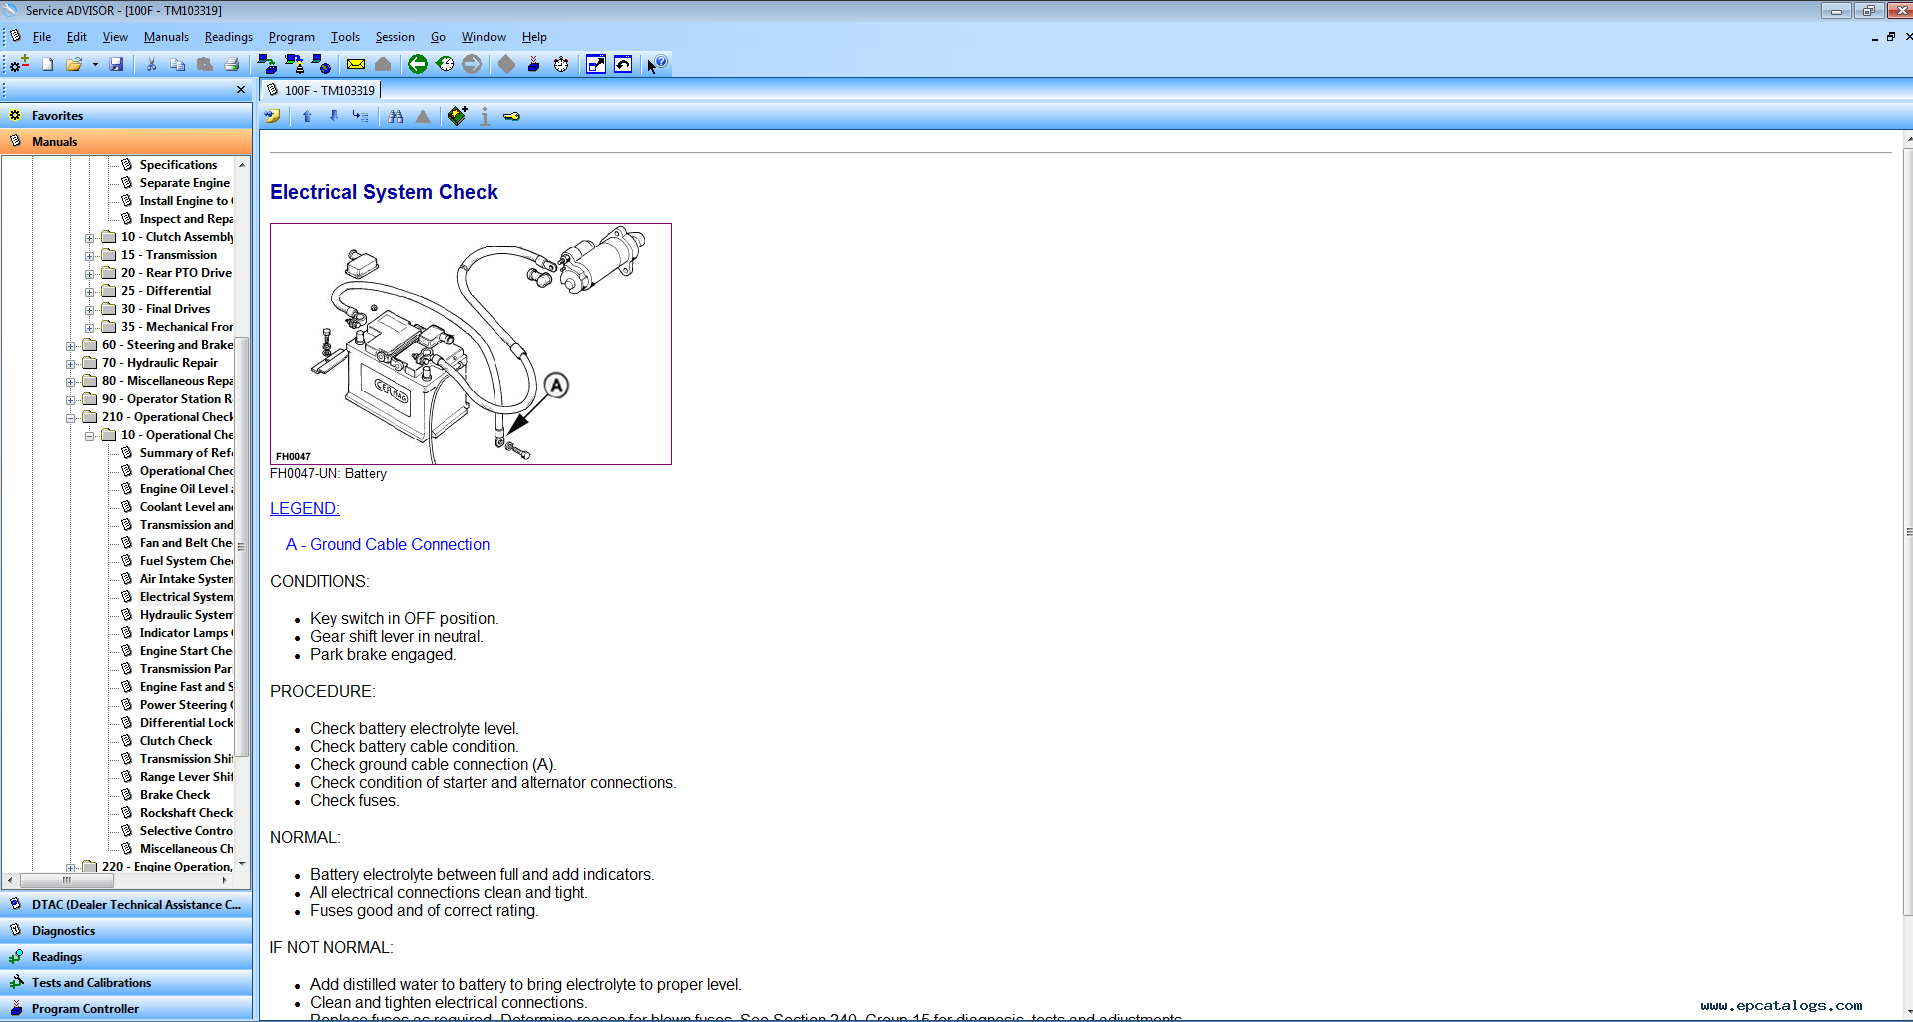This screenshot has width=1913, height=1022.
Task: Select Specifications in the tree
Action: tap(178, 165)
